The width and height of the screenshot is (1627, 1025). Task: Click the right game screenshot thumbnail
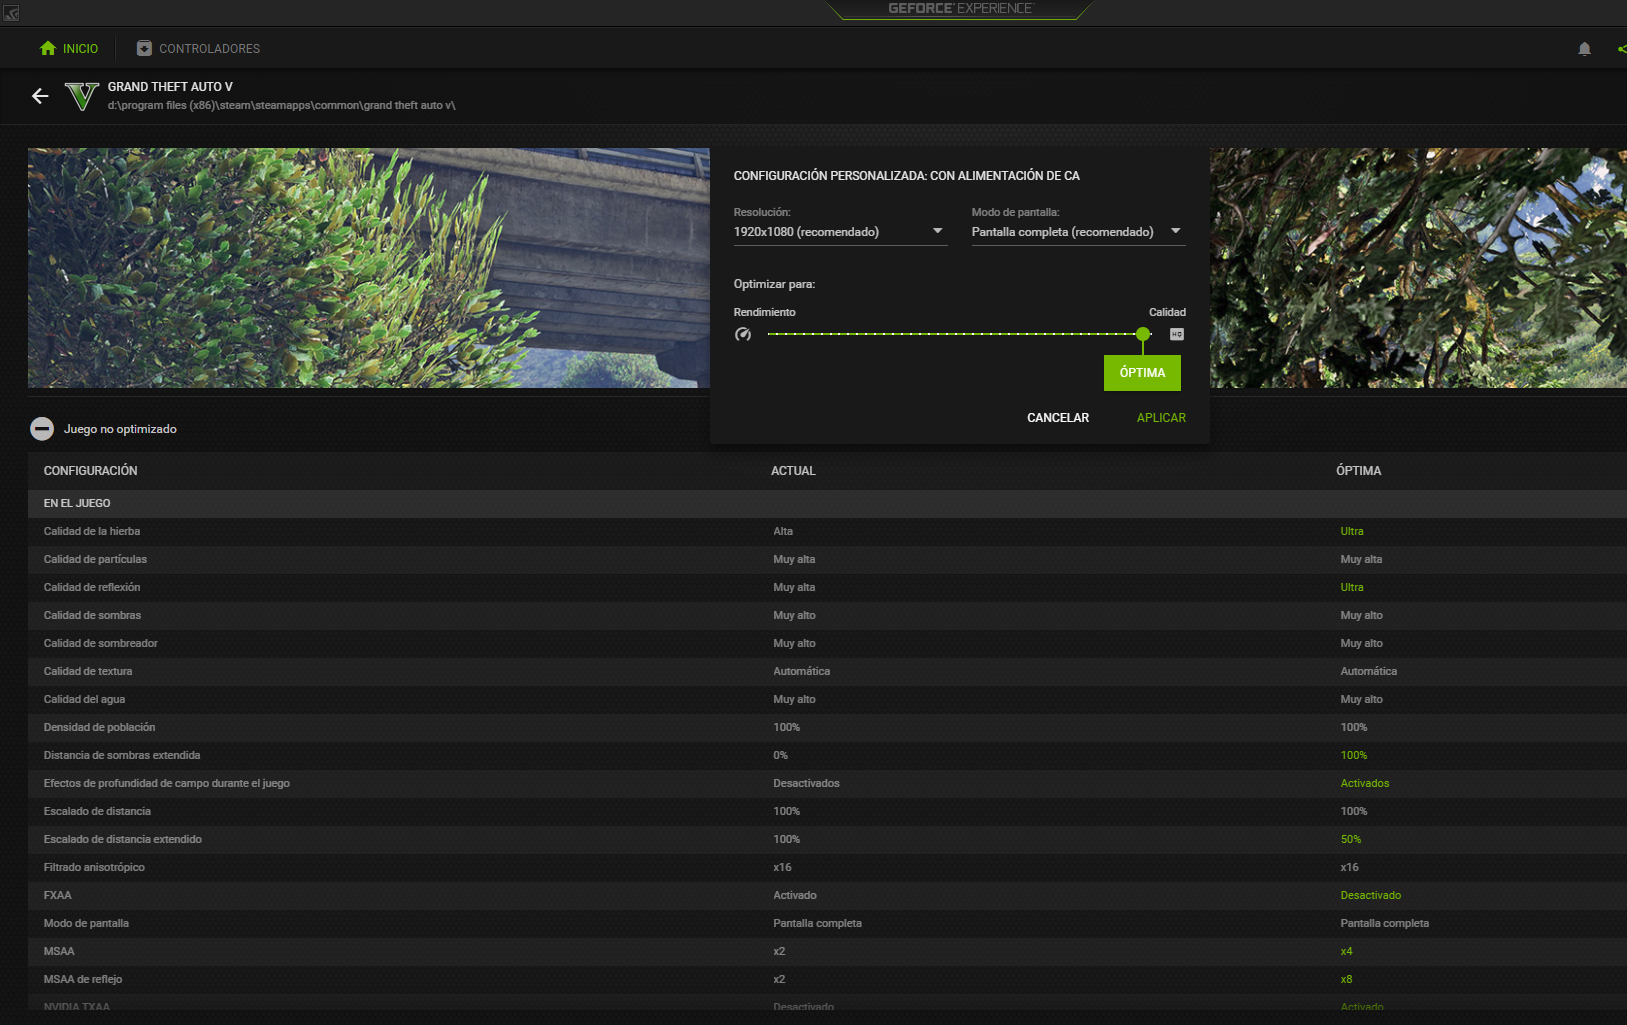click(1418, 268)
